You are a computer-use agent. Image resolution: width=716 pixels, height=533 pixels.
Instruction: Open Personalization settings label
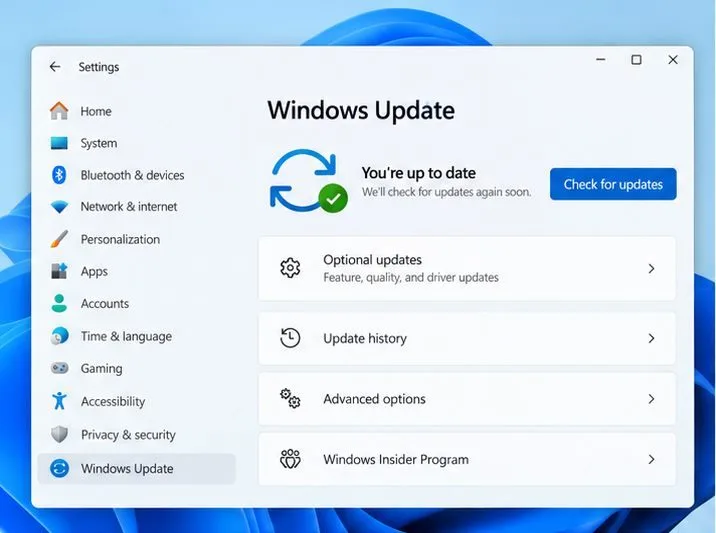pyautogui.click(x=121, y=239)
